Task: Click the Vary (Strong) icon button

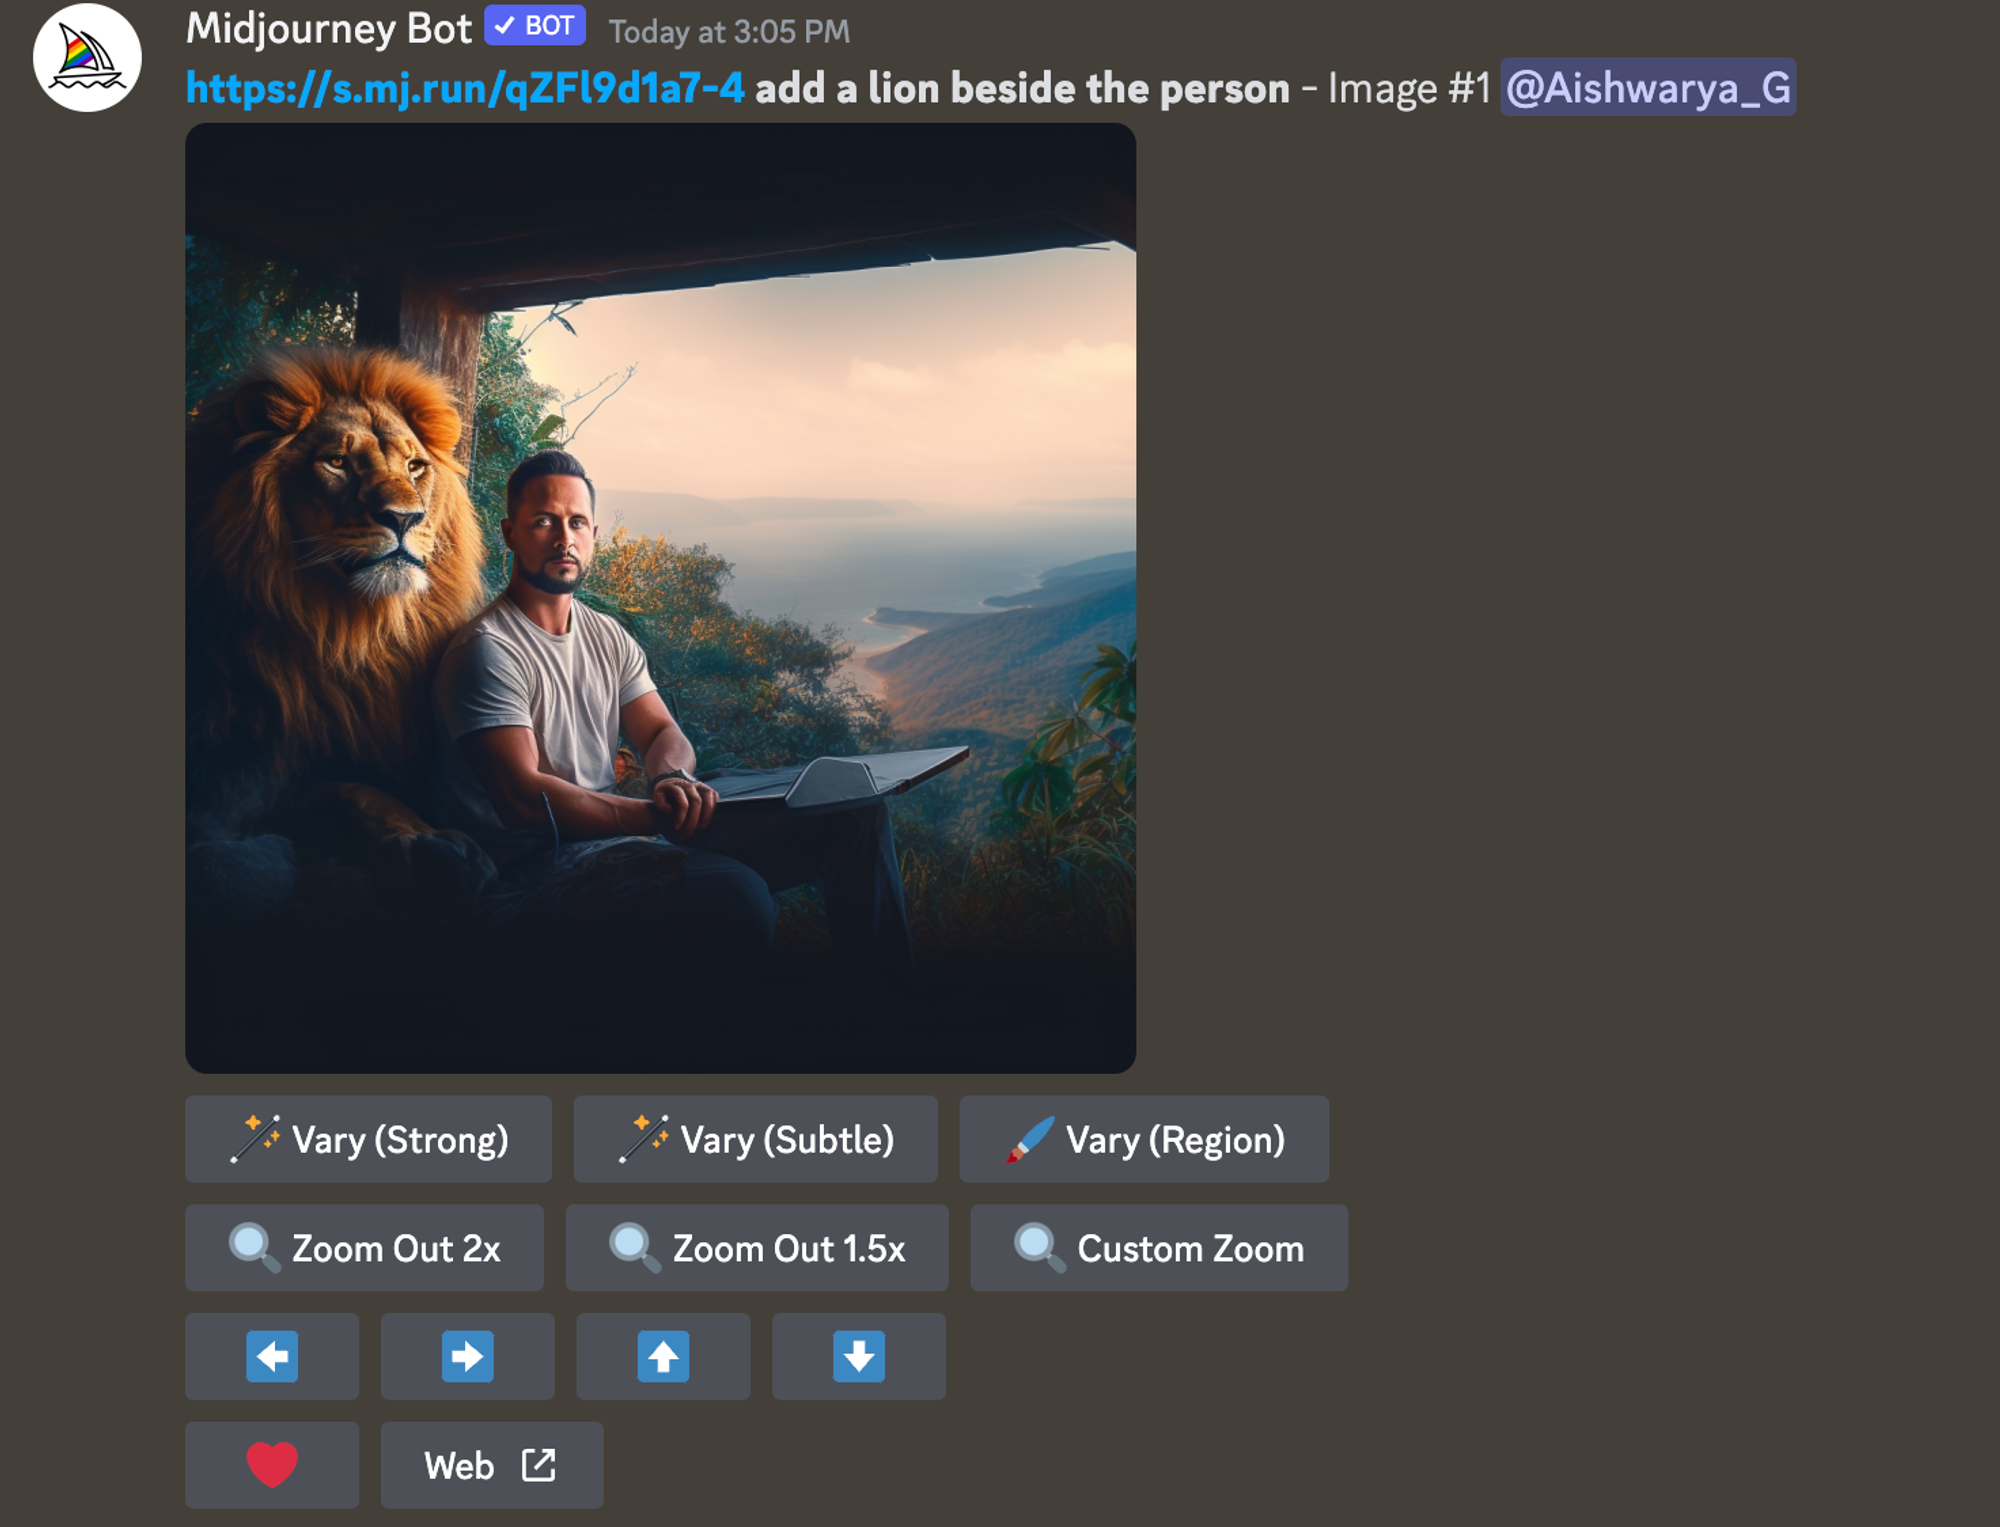Action: coord(247,1140)
